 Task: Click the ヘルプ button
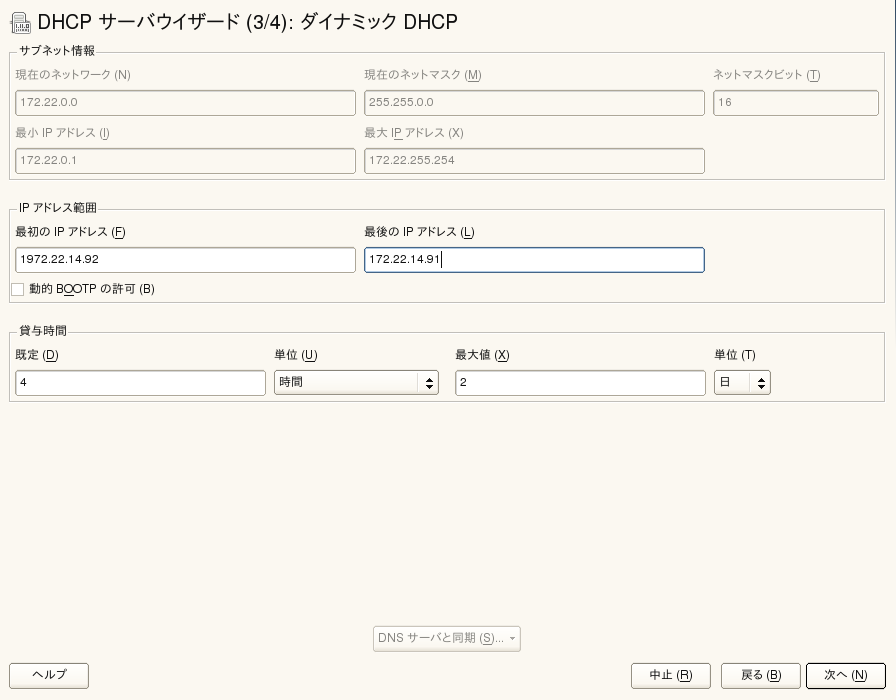[49, 675]
